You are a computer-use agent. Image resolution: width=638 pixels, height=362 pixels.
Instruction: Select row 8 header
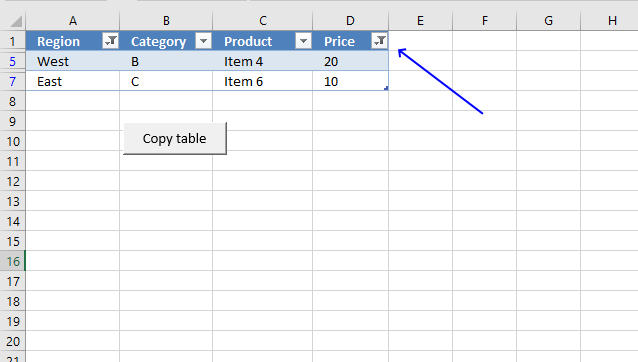coord(13,101)
